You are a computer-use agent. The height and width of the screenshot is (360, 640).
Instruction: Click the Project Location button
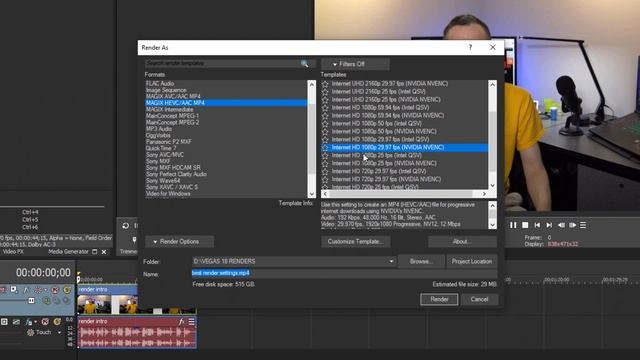coord(471,261)
